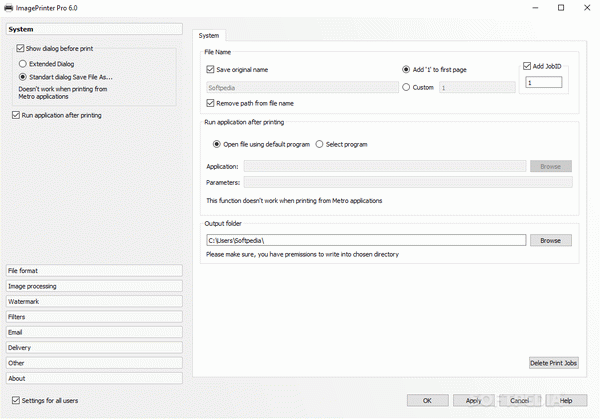Choose the Select program radio option
The height and width of the screenshot is (419, 600).
tap(320, 144)
